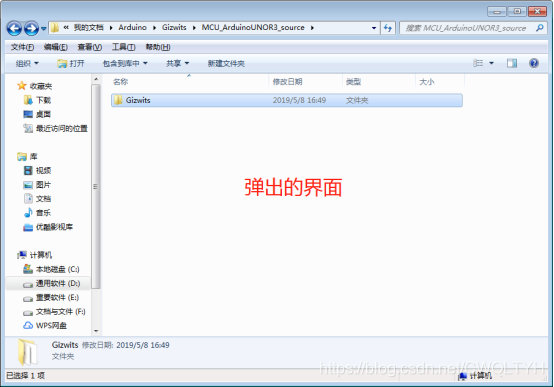This screenshot has width=554, height=387.
Task: Select 收藏夹 in navigation pane
Action: click(x=35, y=86)
